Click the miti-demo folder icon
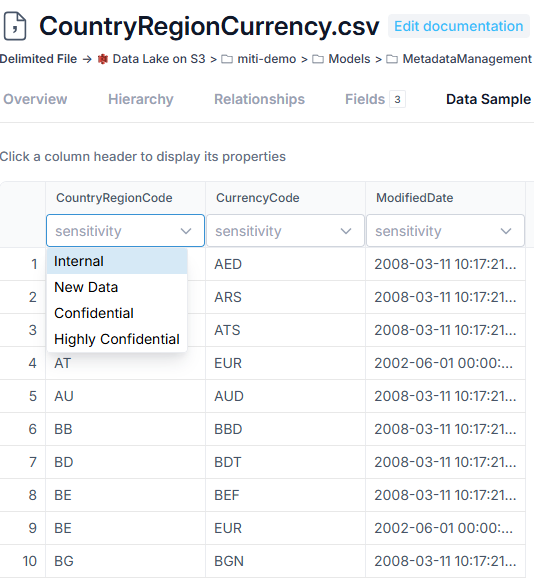Image resolution: width=534 pixels, height=579 pixels. point(227,59)
